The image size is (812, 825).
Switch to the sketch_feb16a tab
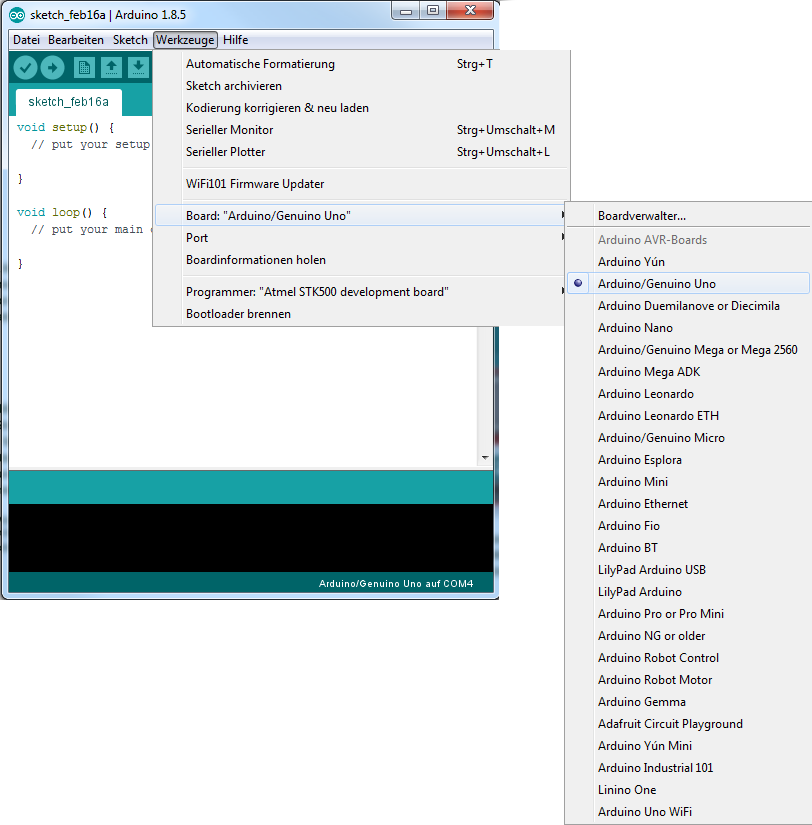68,102
